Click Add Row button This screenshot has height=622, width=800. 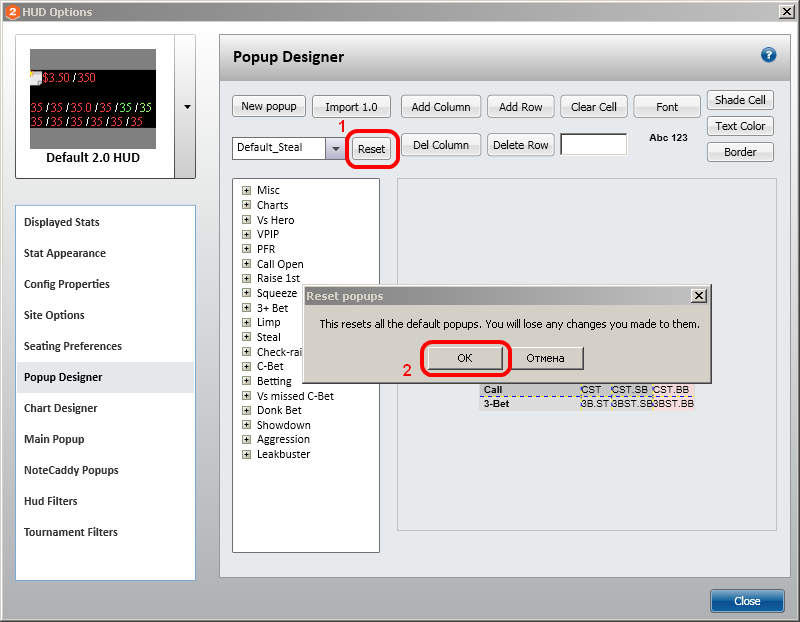click(520, 107)
